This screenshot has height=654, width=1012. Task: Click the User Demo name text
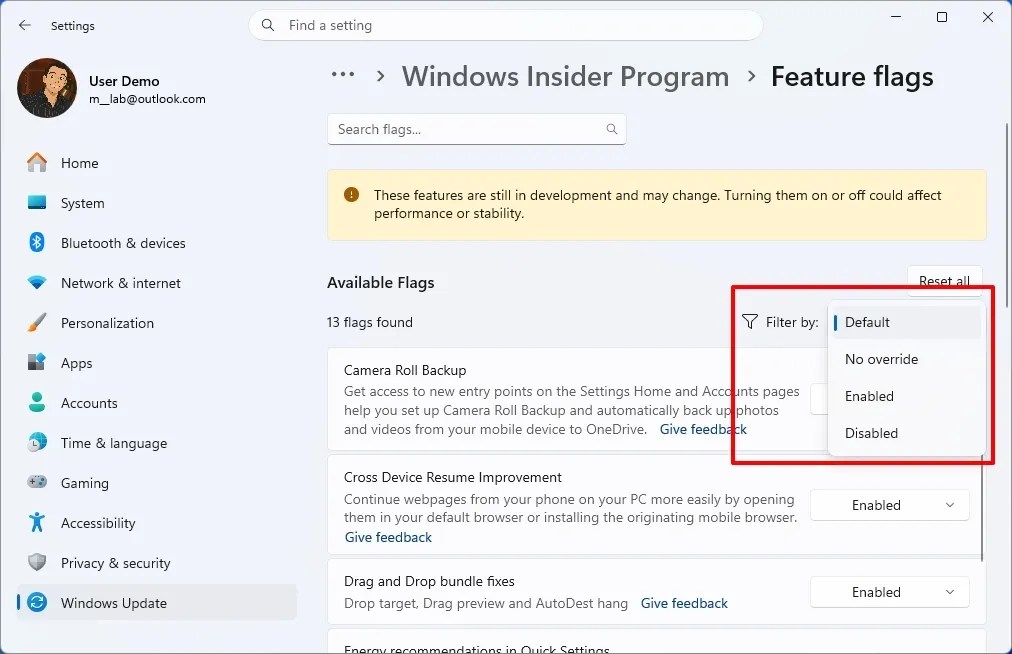pyautogui.click(x=124, y=81)
